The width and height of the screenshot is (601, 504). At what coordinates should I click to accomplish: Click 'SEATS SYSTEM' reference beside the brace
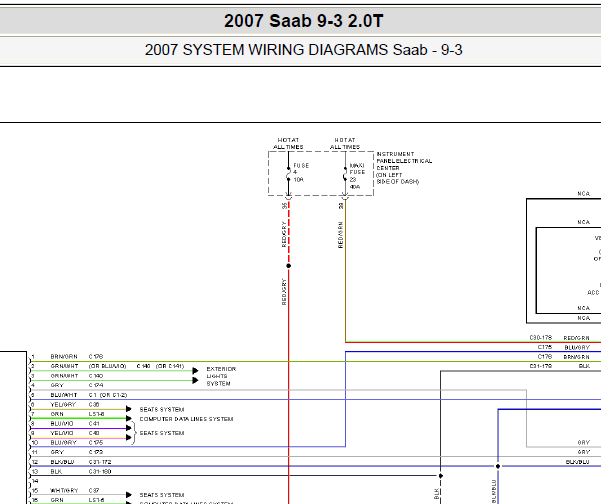(x=162, y=433)
